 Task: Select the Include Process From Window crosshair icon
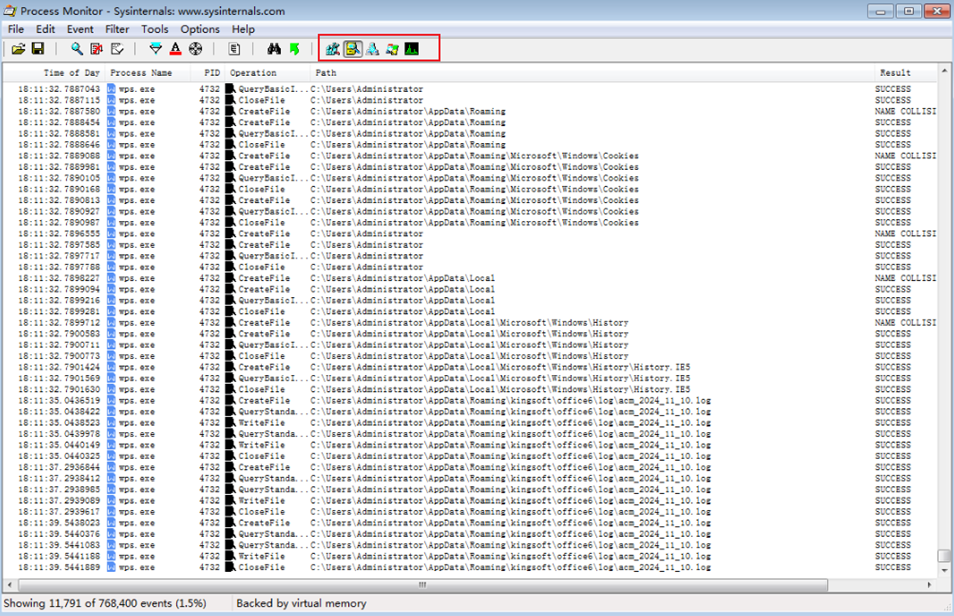tap(195, 49)
